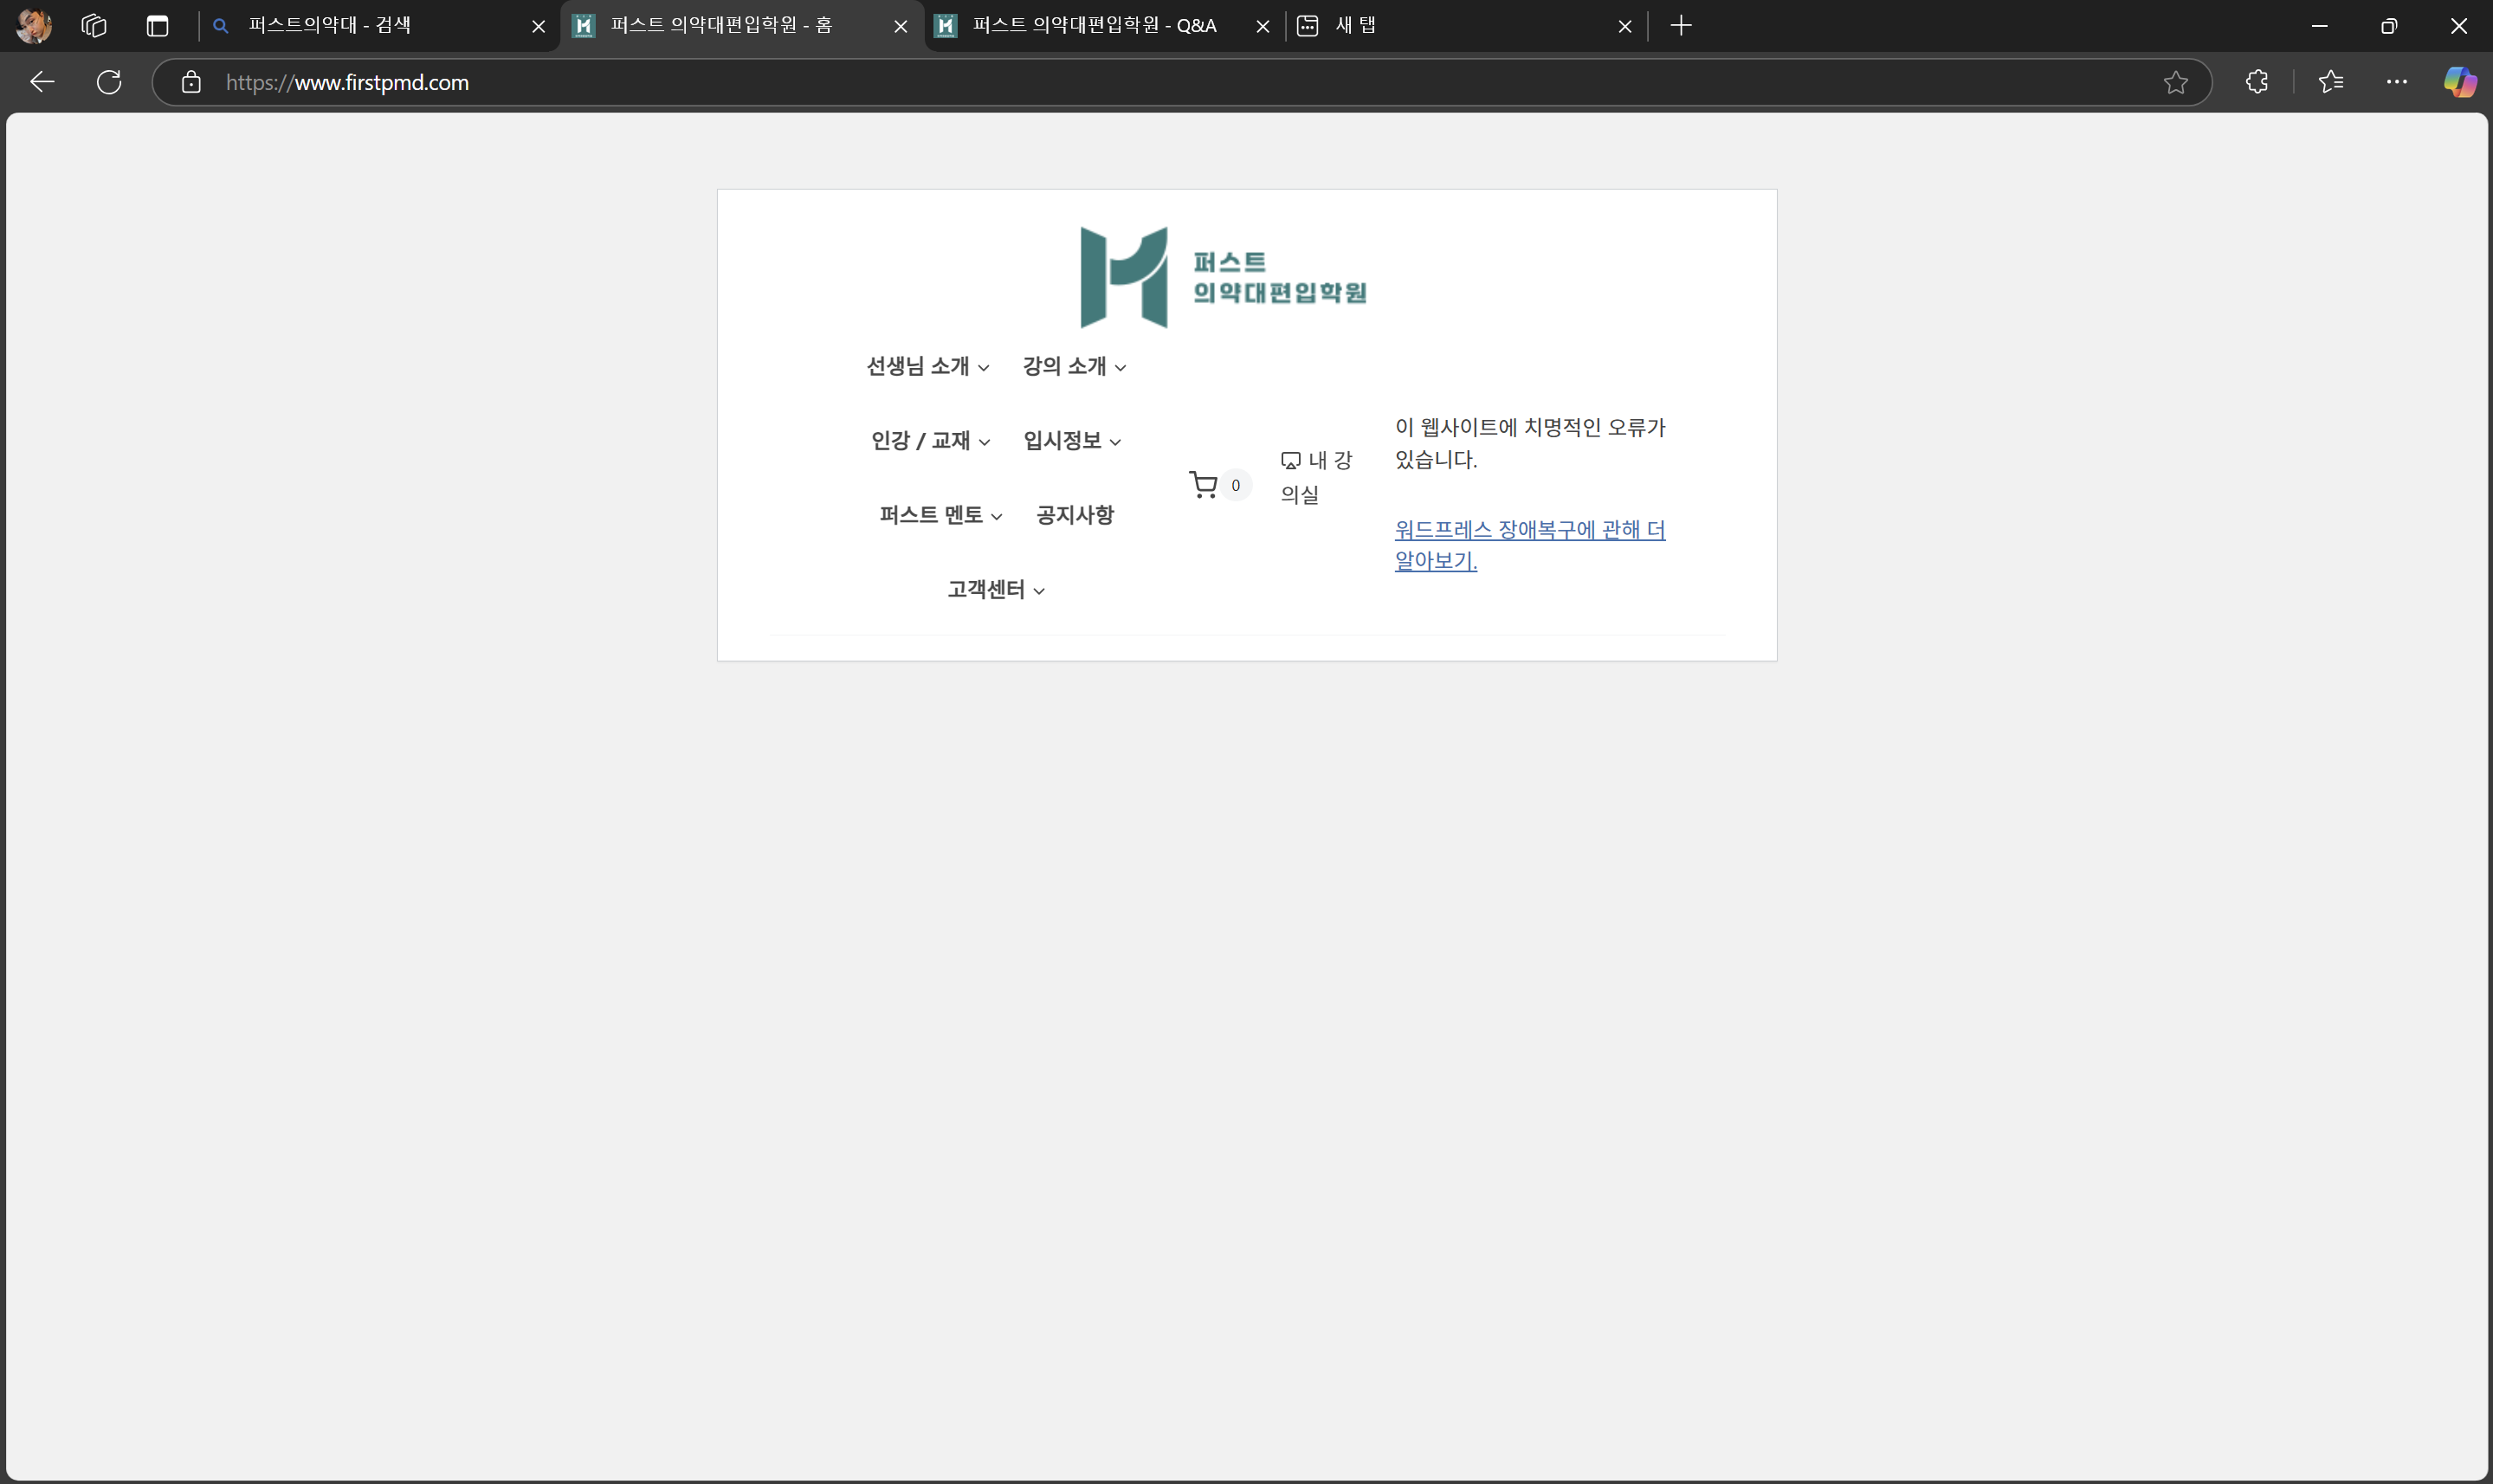
Task: View site info via lock icon
Action: pos(191,82)
